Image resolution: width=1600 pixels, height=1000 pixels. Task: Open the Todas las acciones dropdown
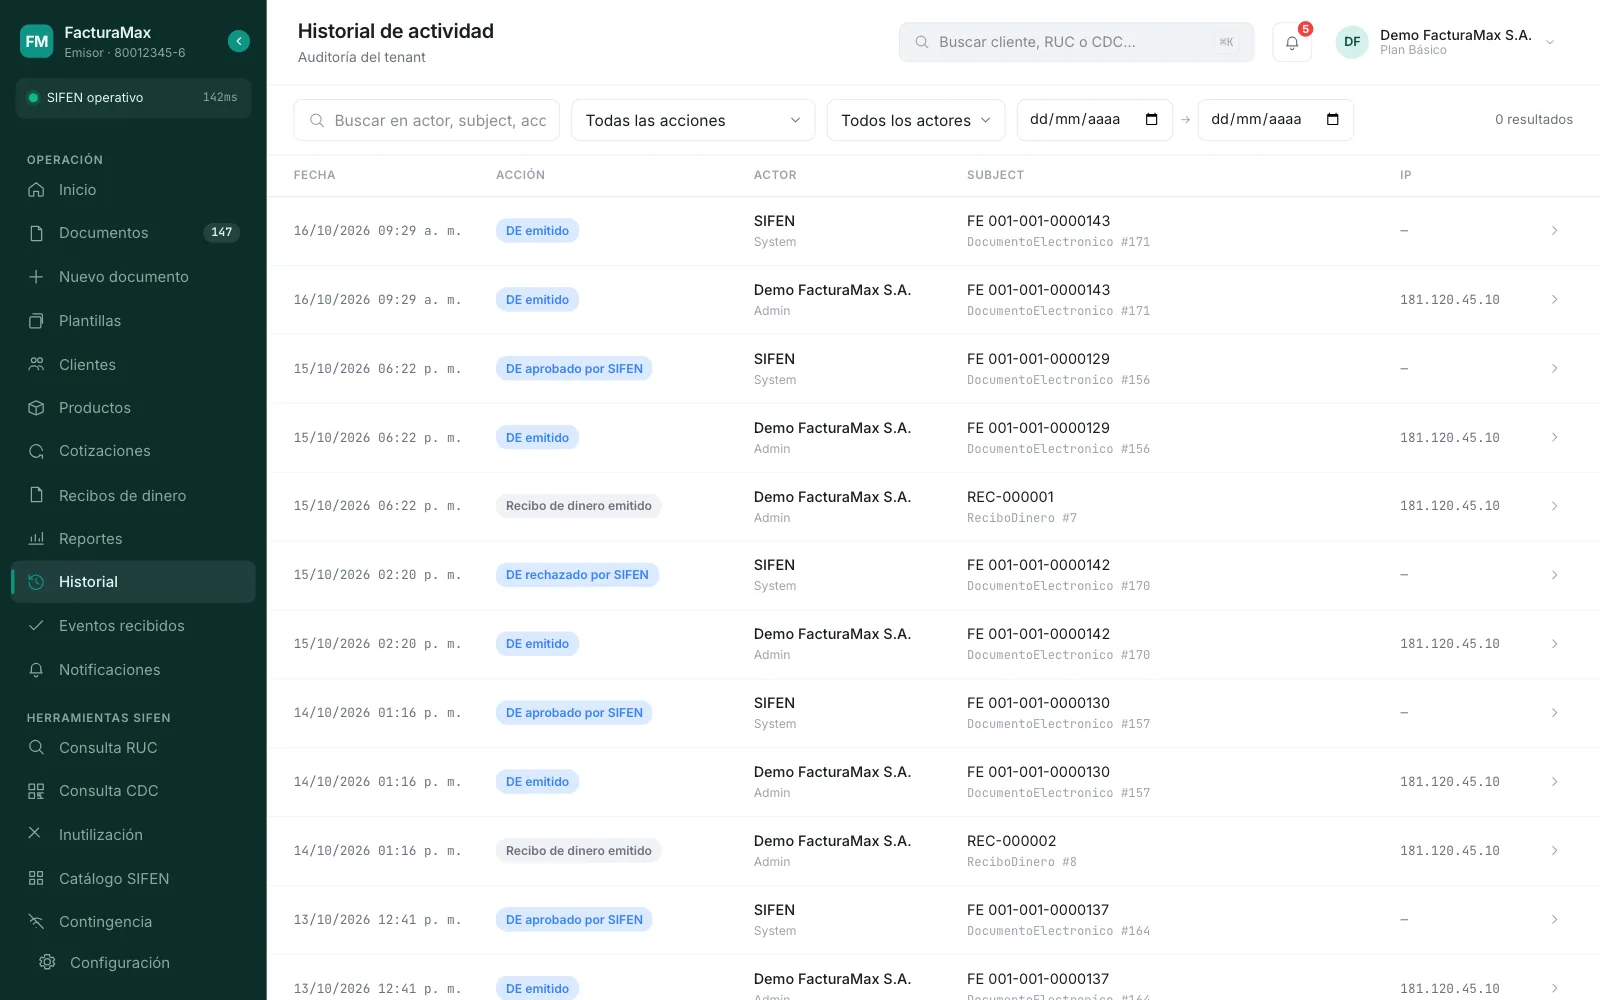click(693, 120)
